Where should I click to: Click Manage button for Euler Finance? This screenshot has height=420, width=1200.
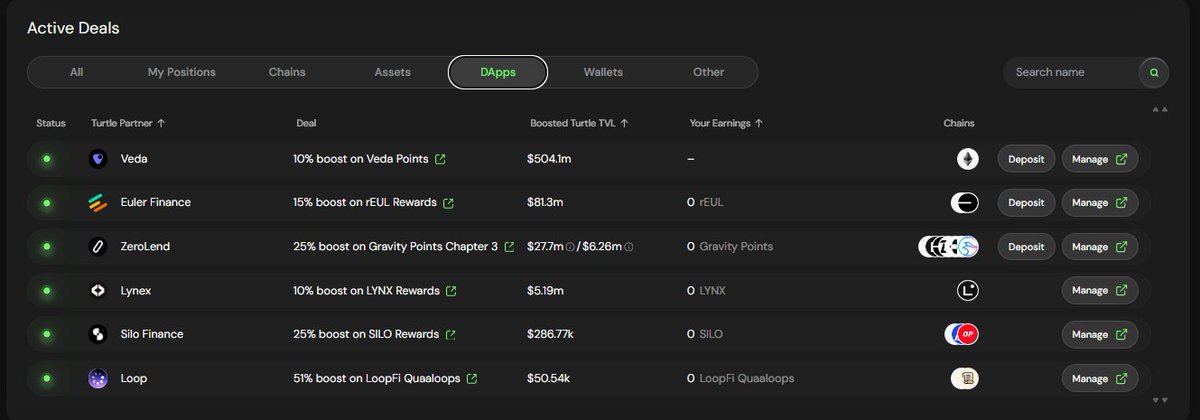[x=1100, y=202]
